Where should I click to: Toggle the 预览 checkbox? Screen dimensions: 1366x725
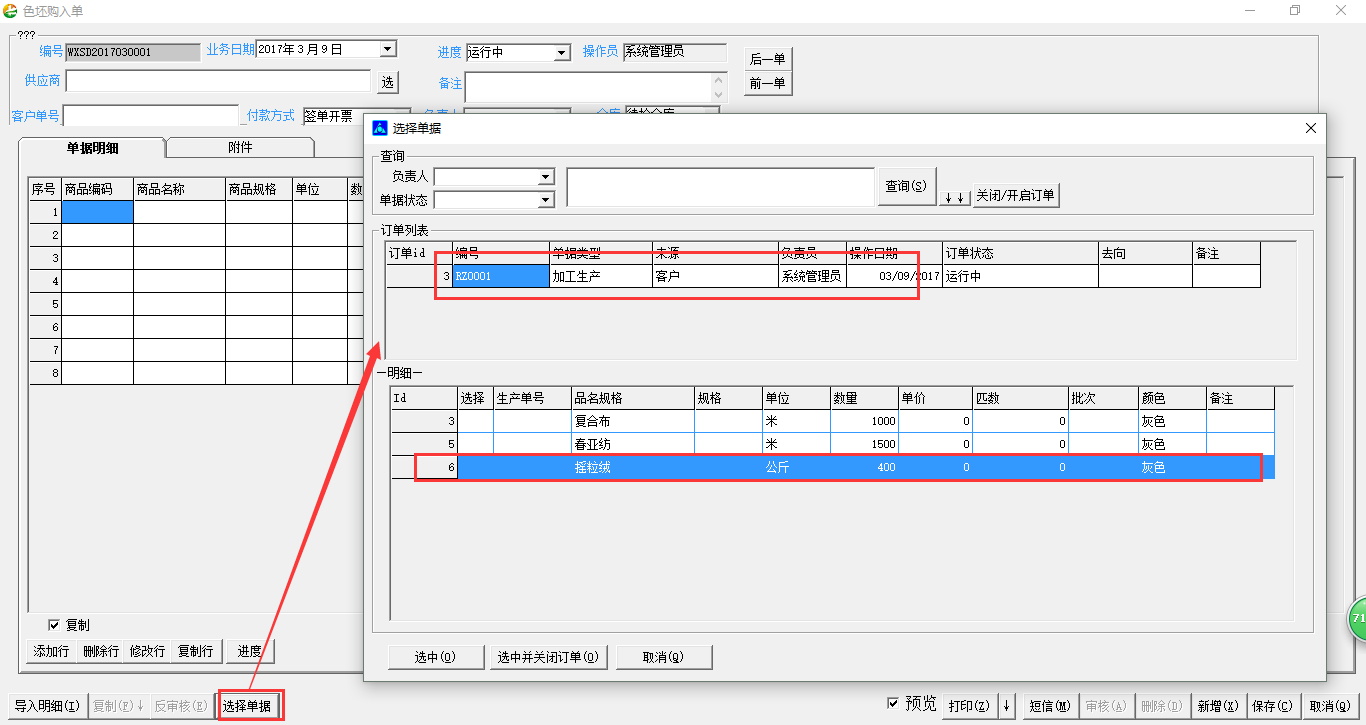(x=893, y=704)
